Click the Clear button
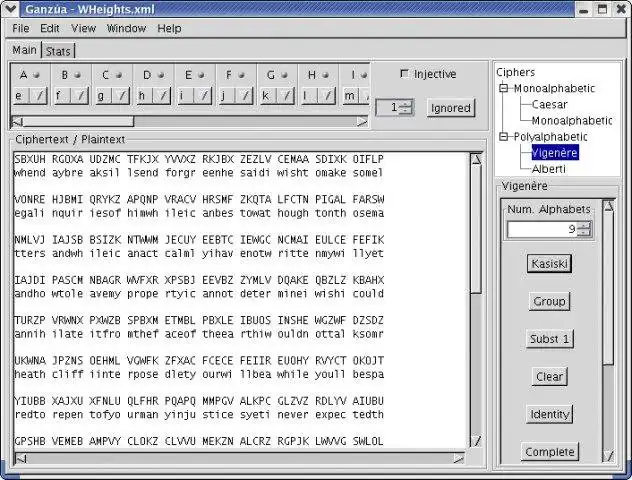 coord(549,376)
